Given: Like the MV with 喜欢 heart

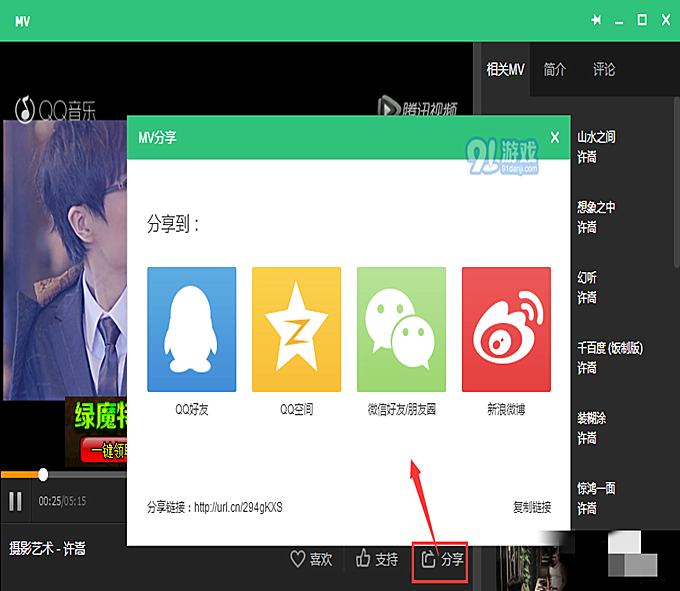Looking at the screenshot, I should pos(311,559).
